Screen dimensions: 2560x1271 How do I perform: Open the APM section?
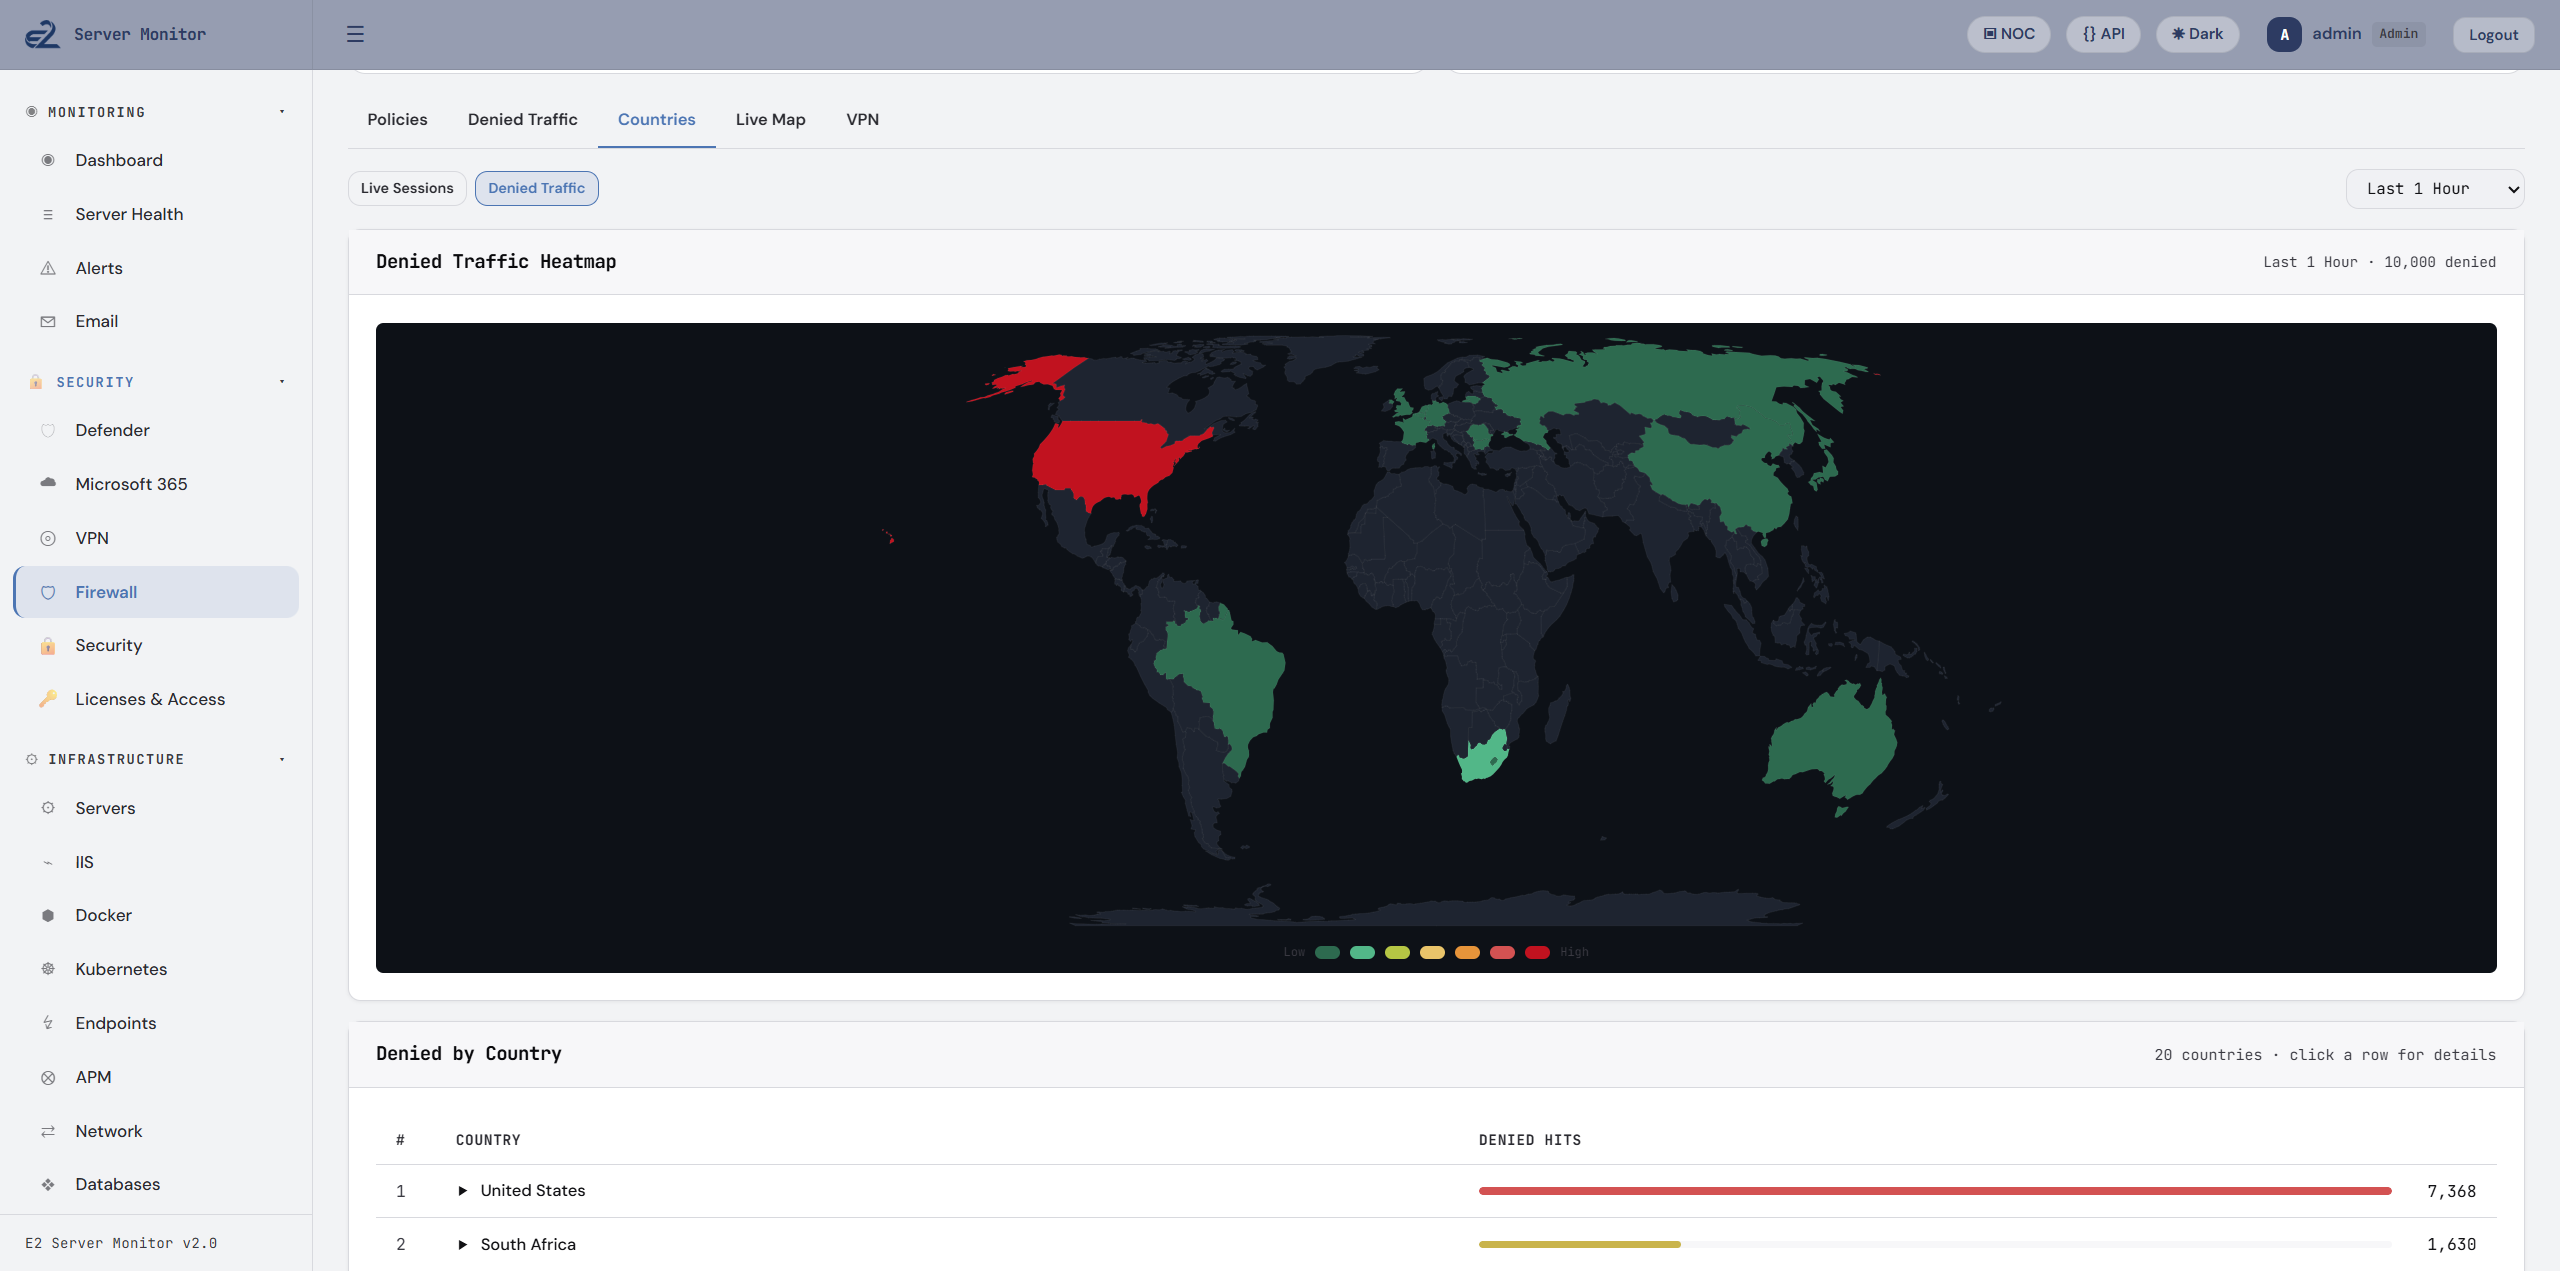coord(92,1077)
